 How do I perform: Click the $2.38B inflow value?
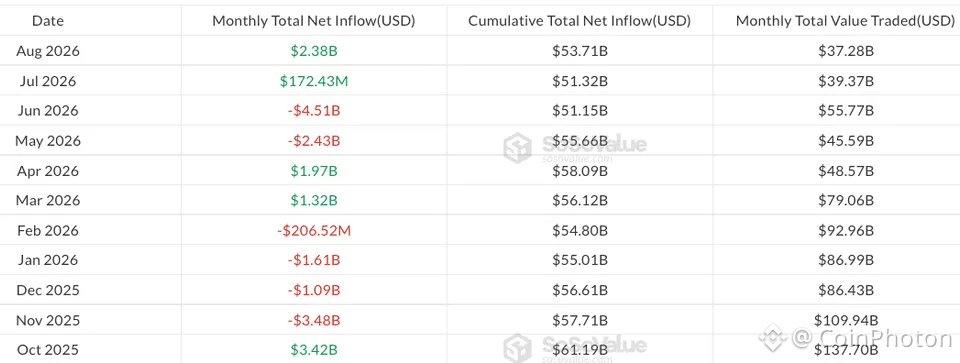[x=313, y=51]
